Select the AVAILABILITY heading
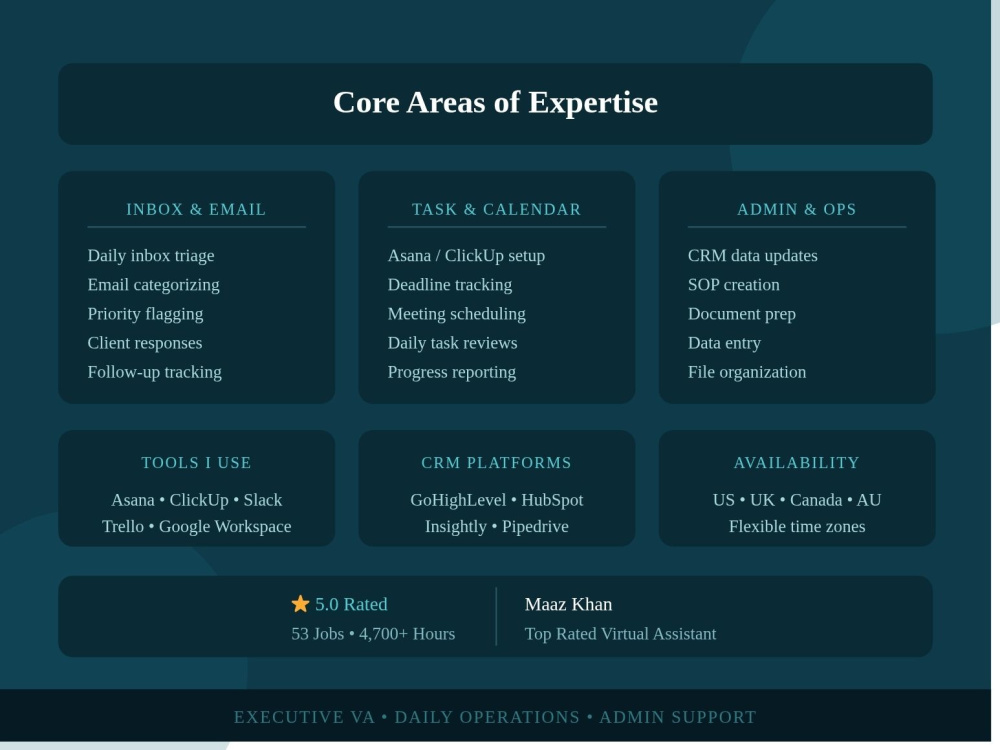This screenshot has width=1000, height=750. (797, 462)
